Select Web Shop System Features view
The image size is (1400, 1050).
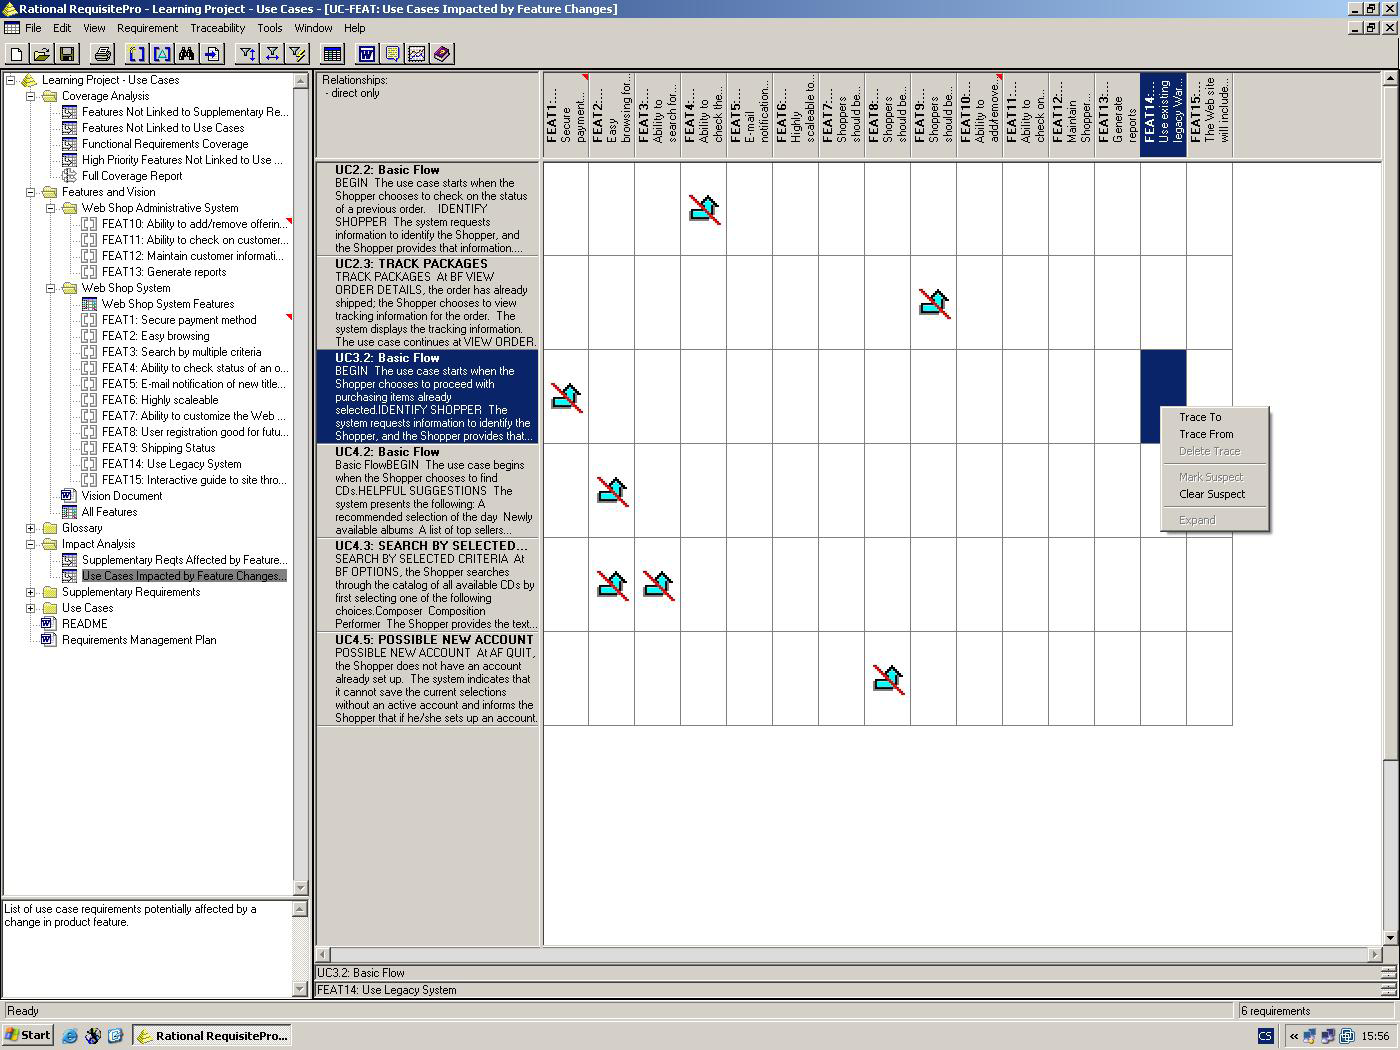click(168, 304)
